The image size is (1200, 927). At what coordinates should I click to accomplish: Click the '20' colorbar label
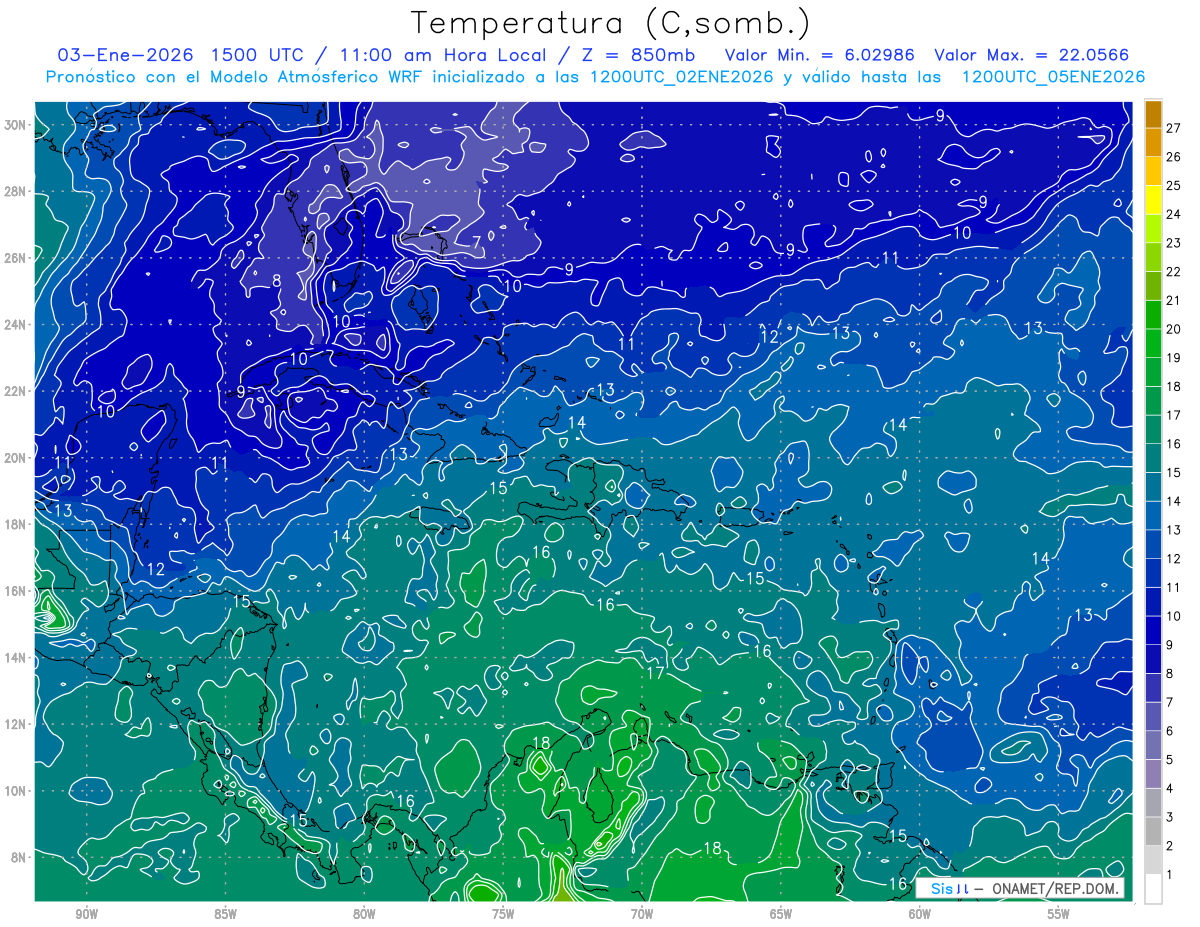[1173, 329]
